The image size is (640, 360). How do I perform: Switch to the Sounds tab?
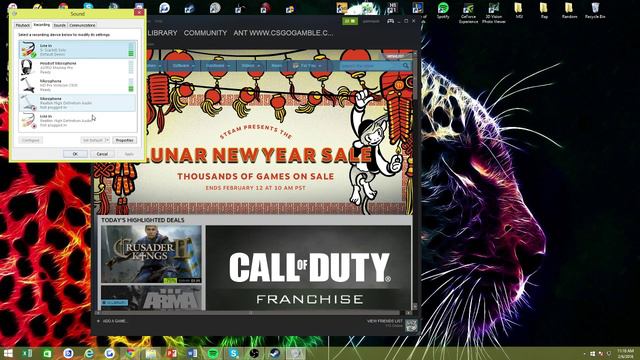tap(60, 25)
